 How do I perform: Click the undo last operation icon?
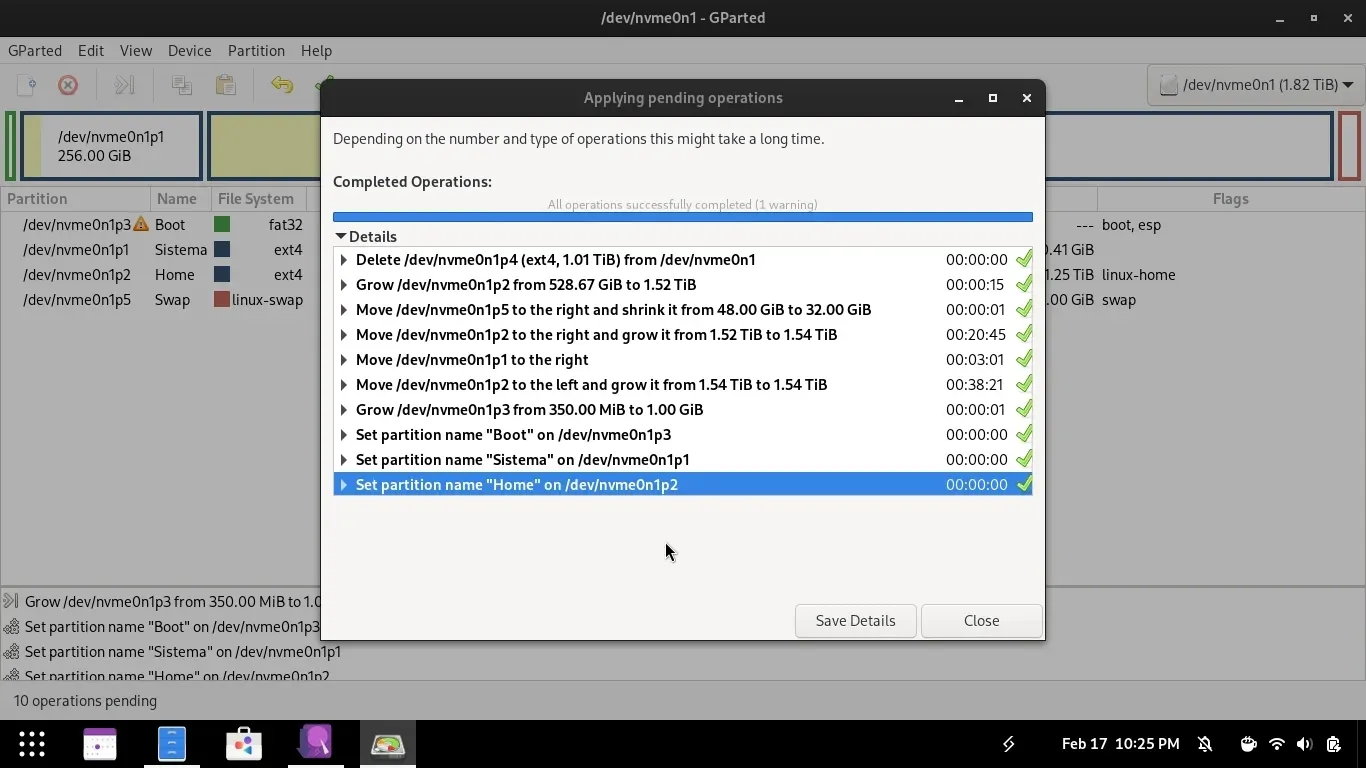pyautogui.click(x=282, y=86)
